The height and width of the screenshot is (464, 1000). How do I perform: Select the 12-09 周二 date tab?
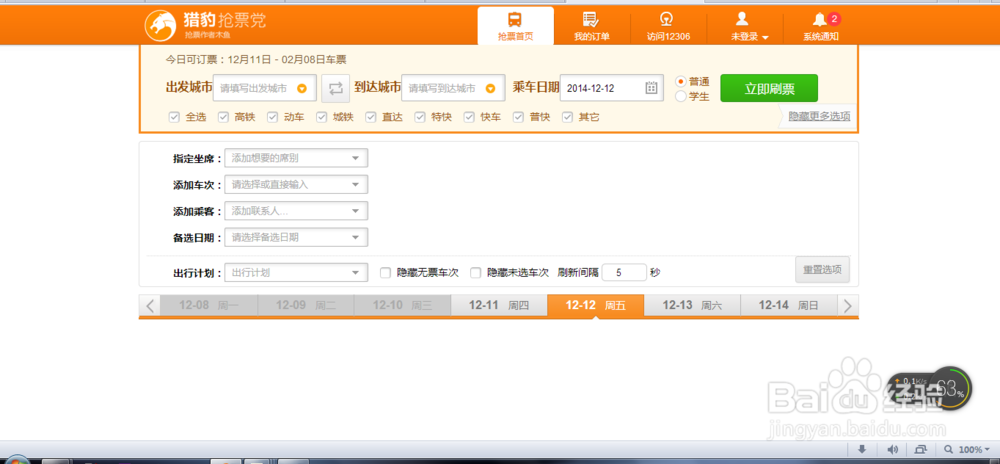pos(305,306)
